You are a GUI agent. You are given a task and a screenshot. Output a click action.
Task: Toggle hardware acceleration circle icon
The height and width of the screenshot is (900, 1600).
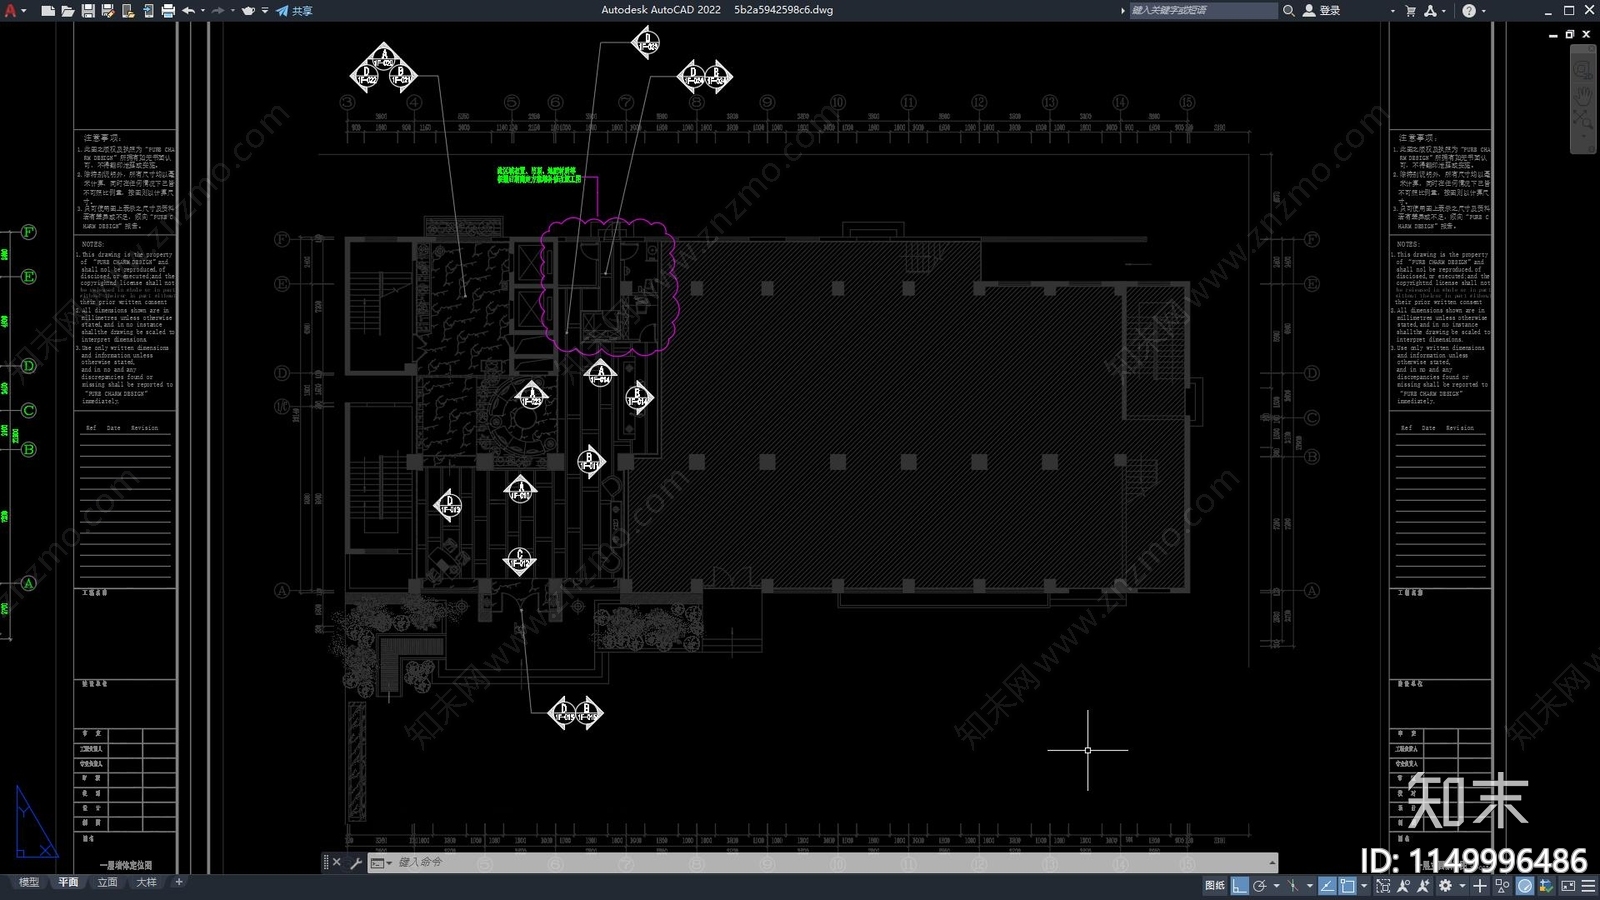[1525, 886]
